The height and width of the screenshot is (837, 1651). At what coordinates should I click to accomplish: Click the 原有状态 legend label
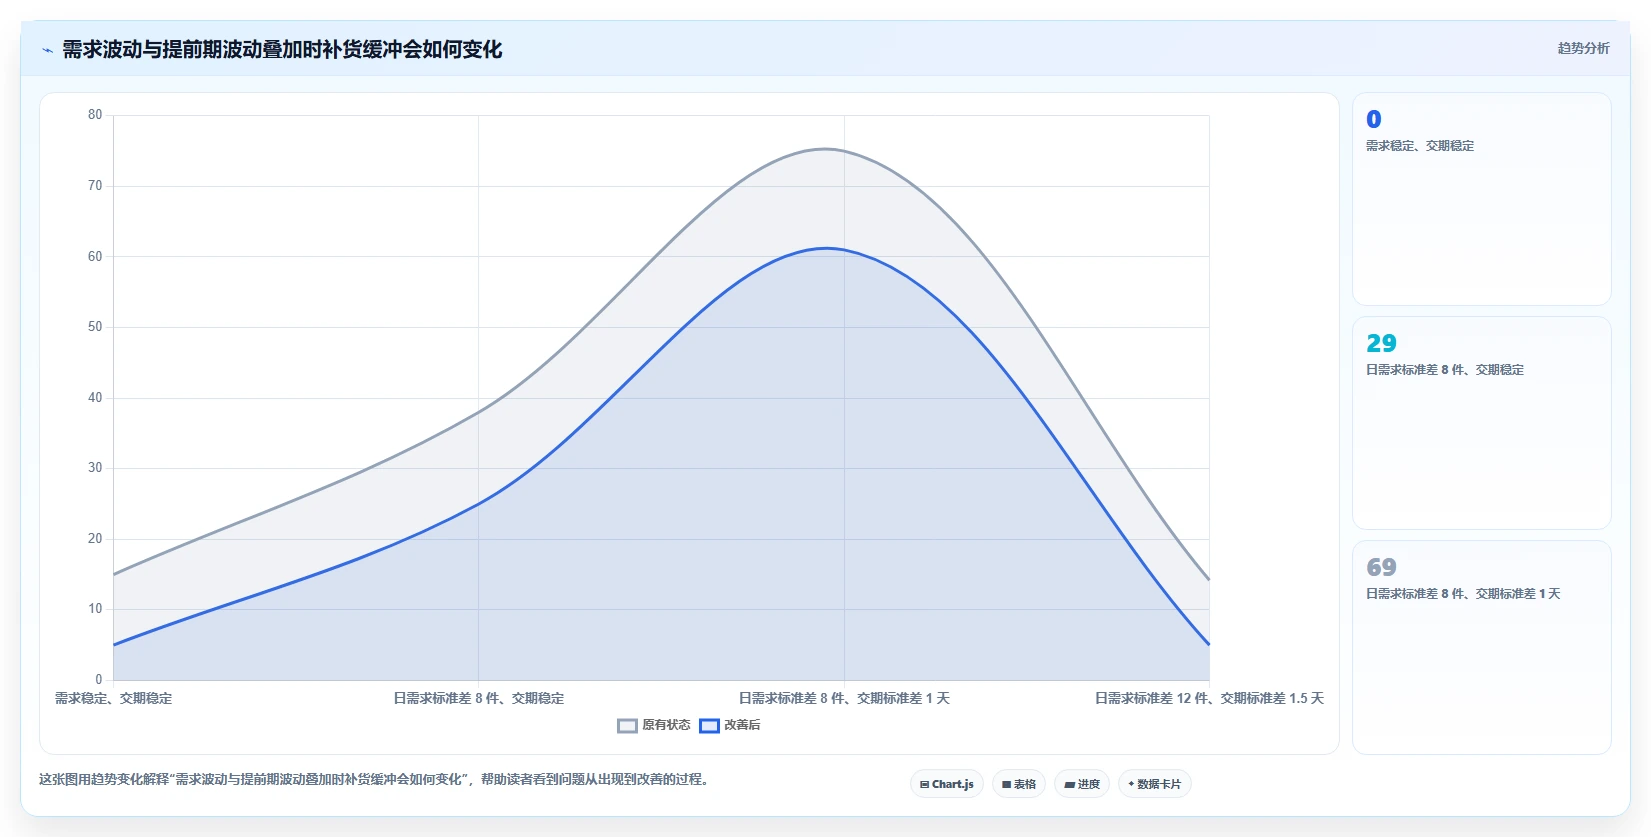(666, 725)
